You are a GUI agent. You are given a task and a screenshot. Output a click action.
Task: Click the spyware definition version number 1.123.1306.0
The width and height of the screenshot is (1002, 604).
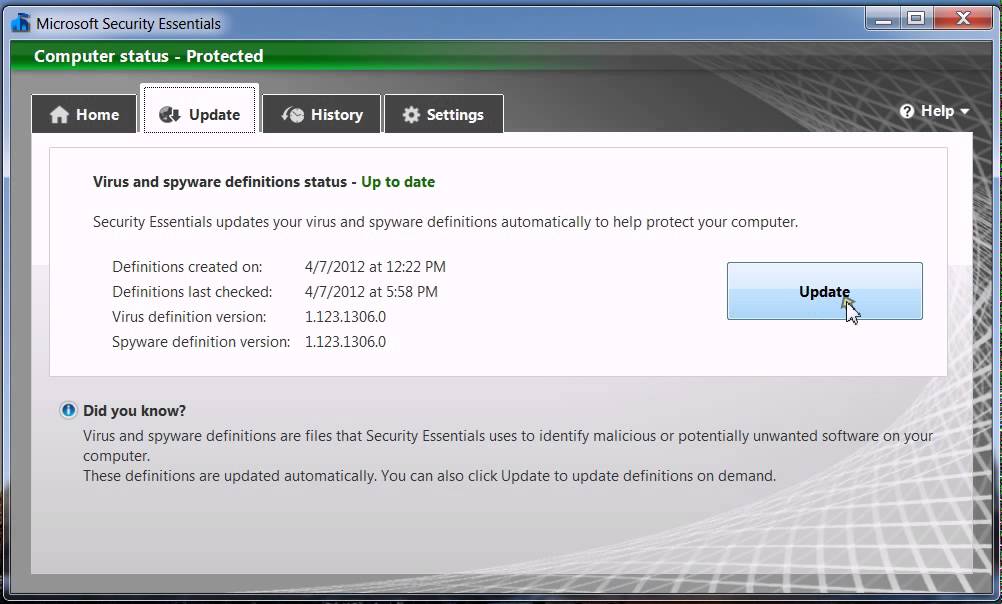(x=345, y=341)
